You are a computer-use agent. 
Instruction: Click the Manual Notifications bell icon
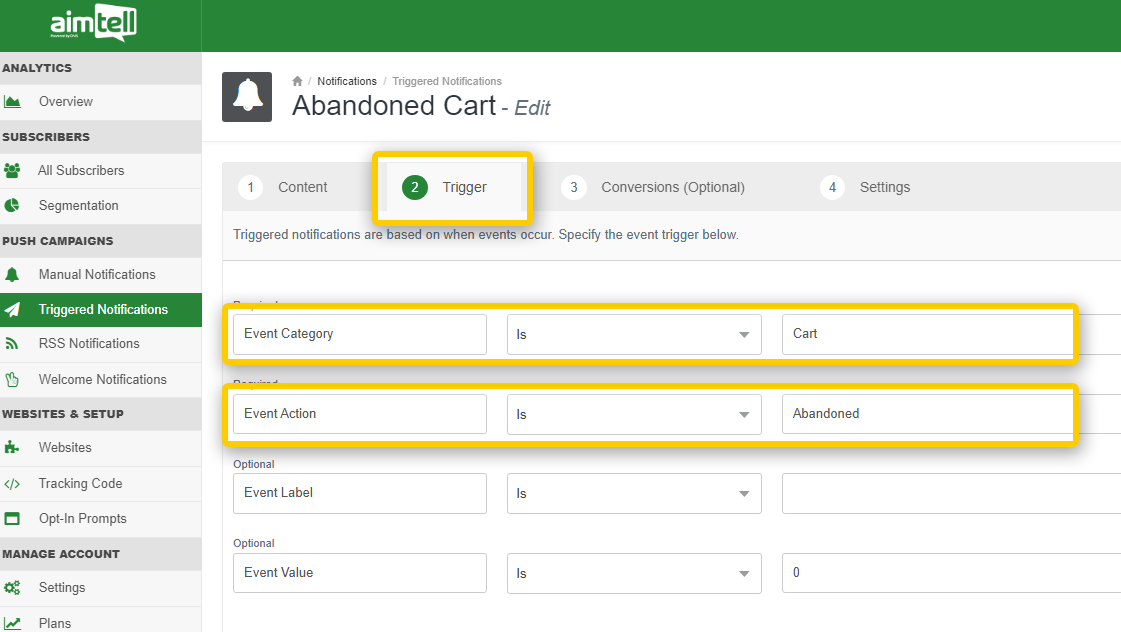[12, 275]
